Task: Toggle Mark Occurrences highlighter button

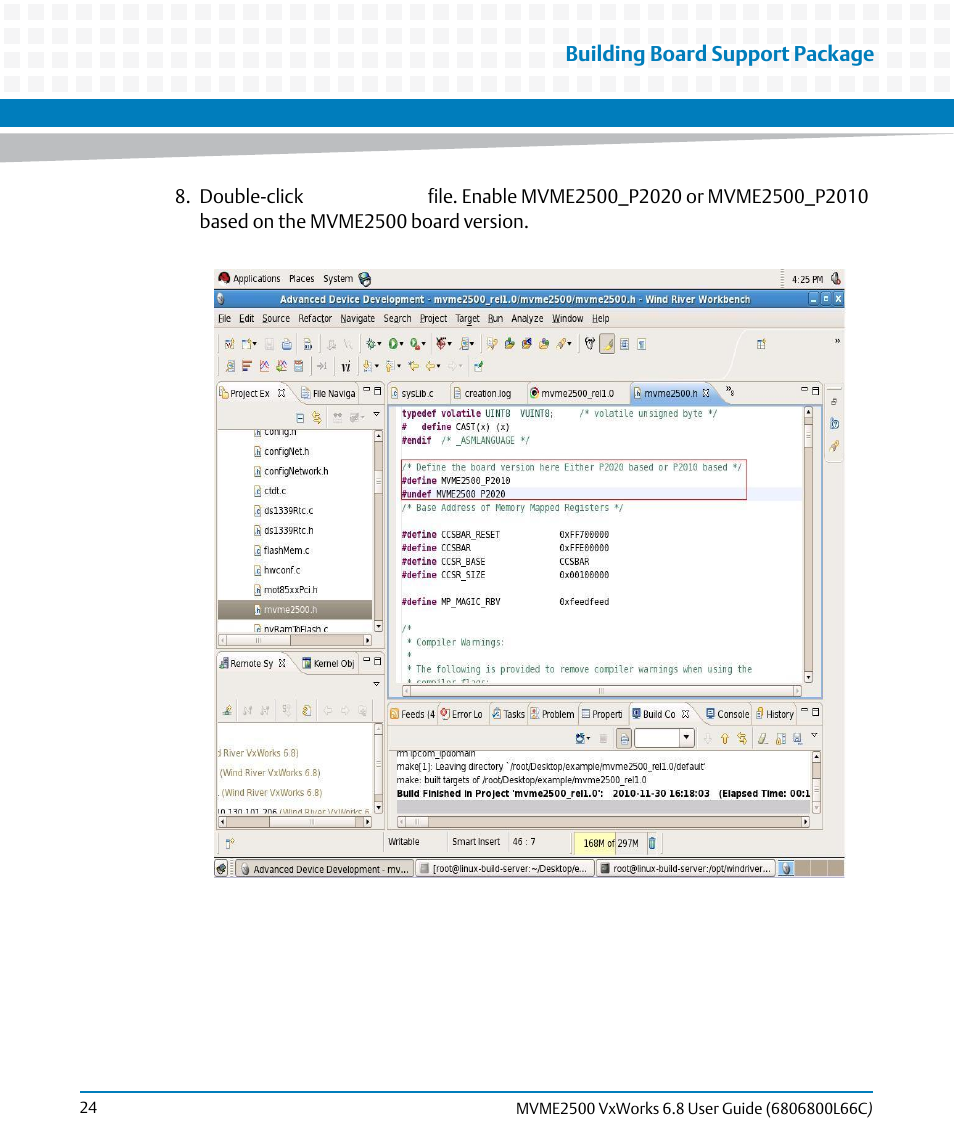Action: pos(607,344)
